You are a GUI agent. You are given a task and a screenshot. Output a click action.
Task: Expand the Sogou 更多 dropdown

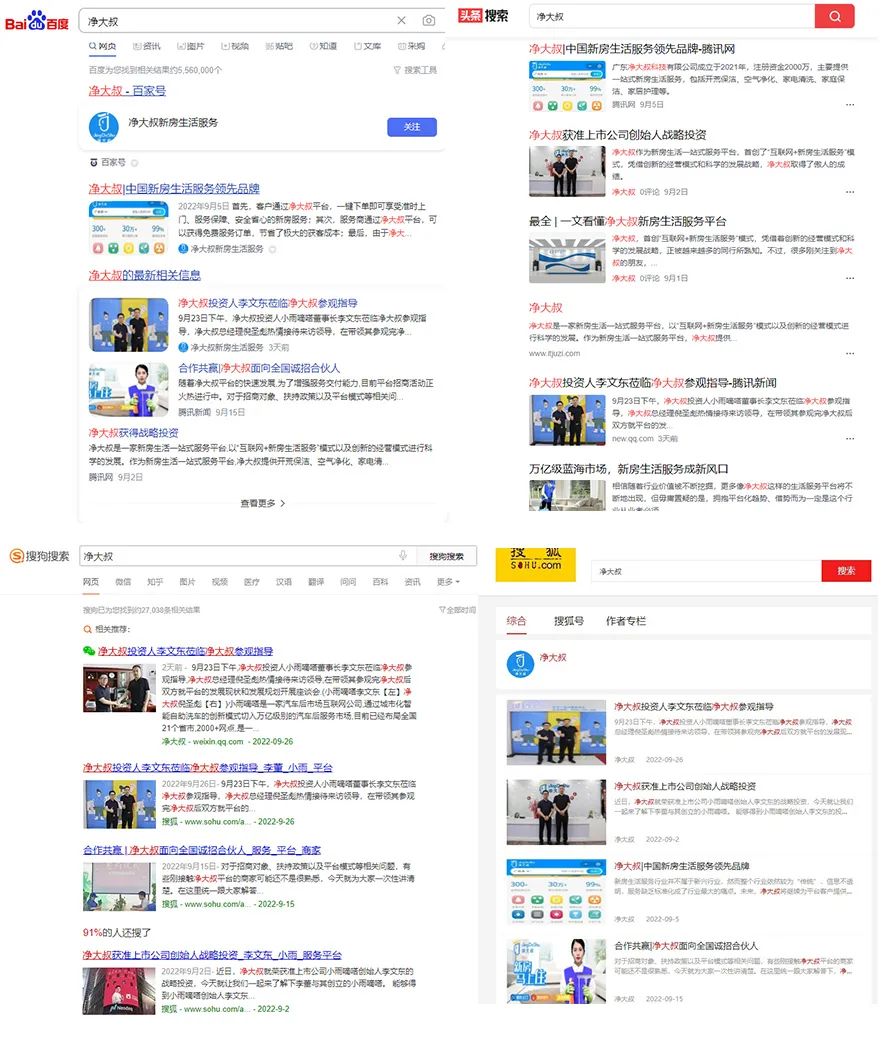[x=448, y=582]
